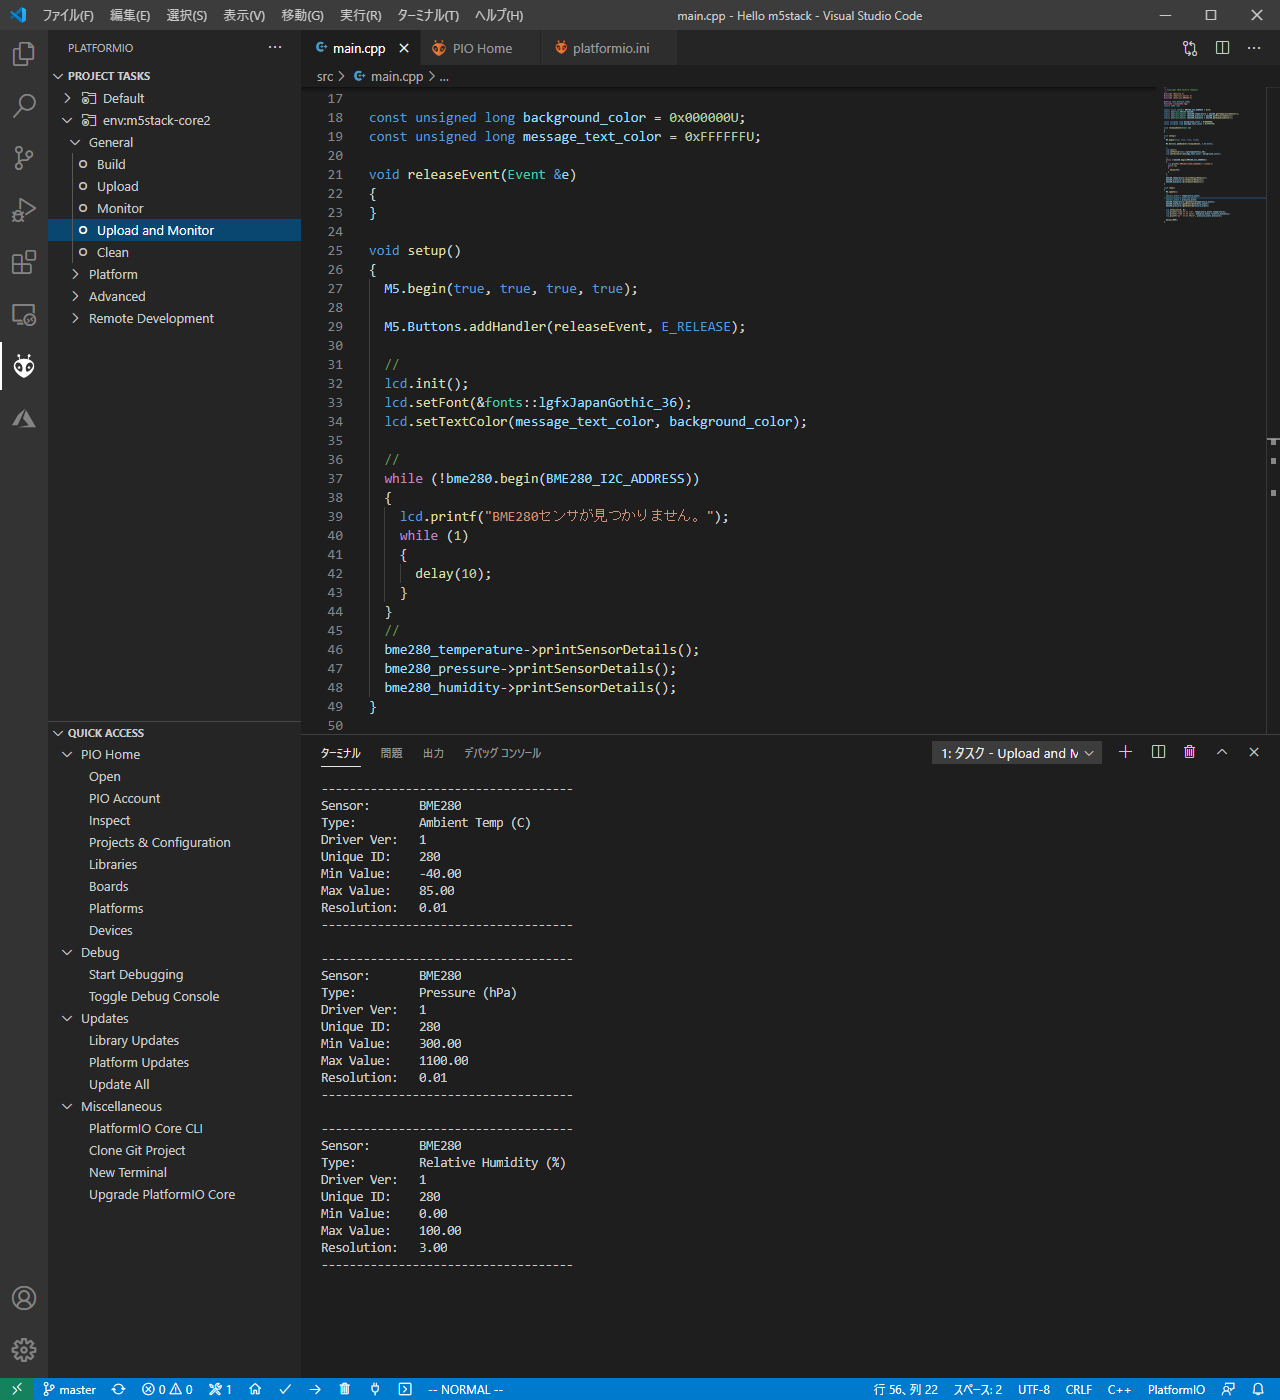Click the open changes icon in editor toolbar
Screen dimensions: 1280x1400
1190,48
